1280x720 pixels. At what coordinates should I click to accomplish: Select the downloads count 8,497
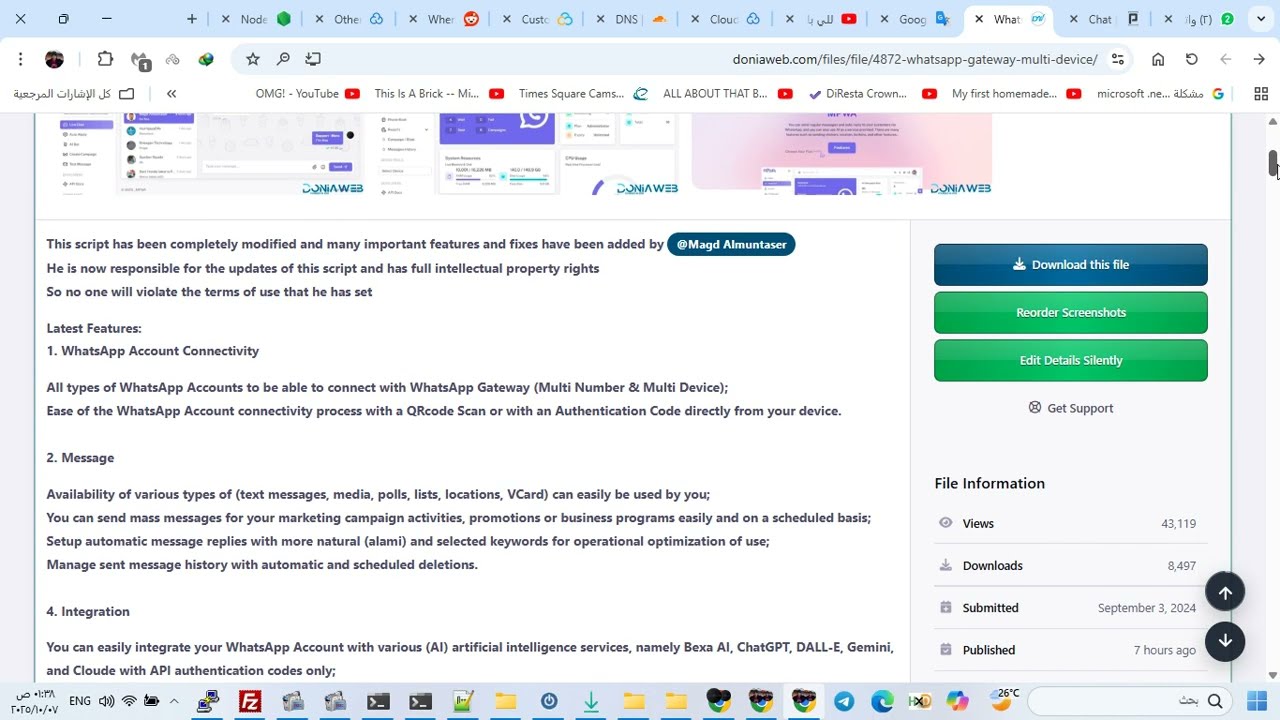(x=1181, y=566)
